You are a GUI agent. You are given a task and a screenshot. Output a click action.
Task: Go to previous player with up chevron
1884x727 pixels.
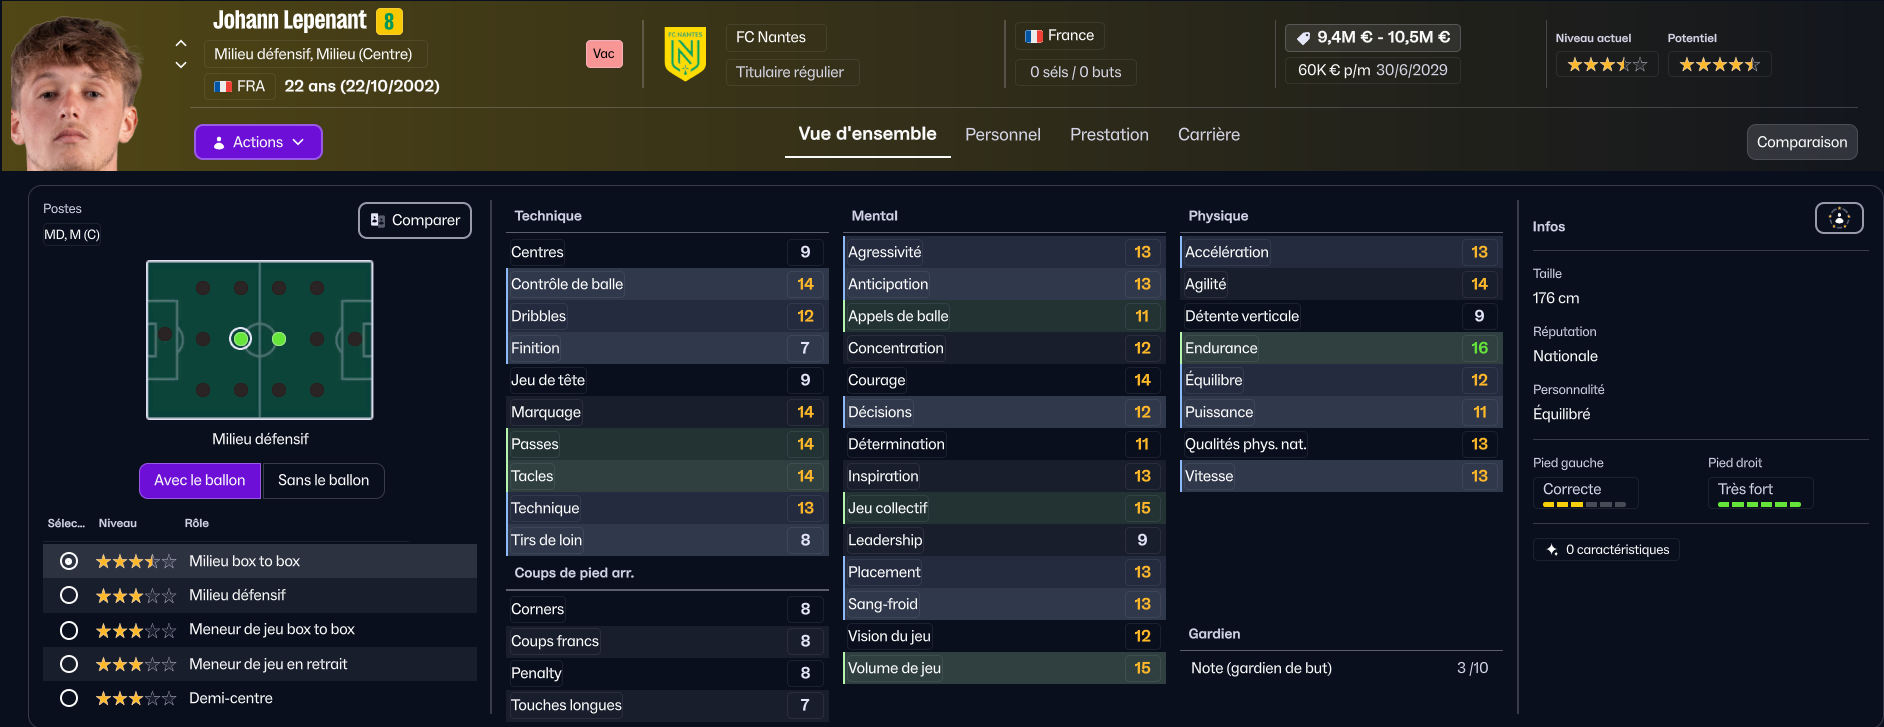coord(181,43)
